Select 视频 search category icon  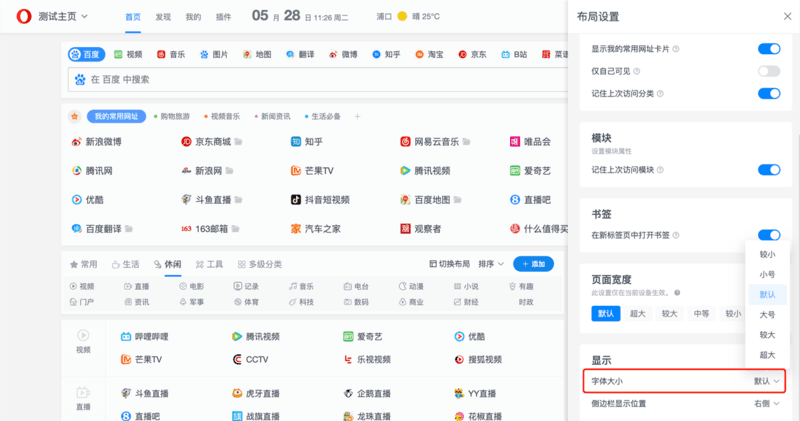pyautogui.click(x=118, y=54)
